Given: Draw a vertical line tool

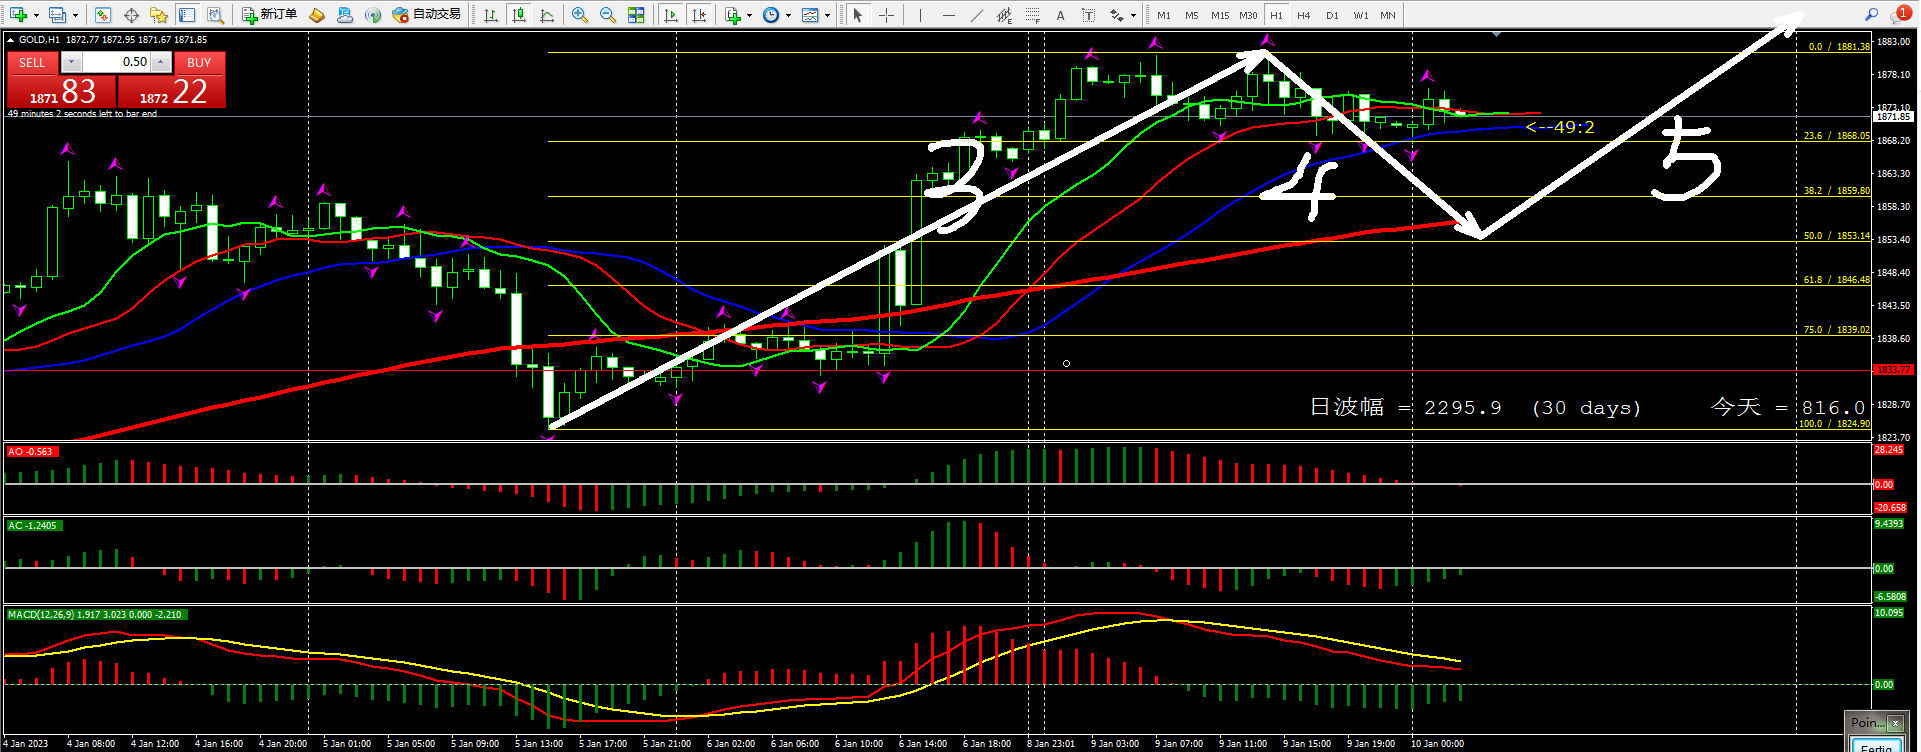Looking at the screenshot, I should pos(920,15).
